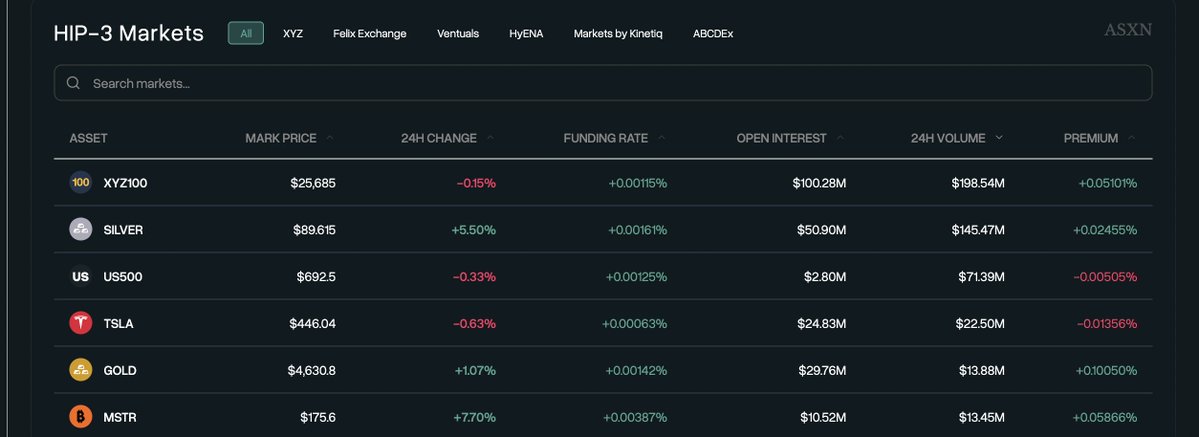Click the US500 asset icon
Viewport: 1199px width, 437px height.
click(80, 276)
